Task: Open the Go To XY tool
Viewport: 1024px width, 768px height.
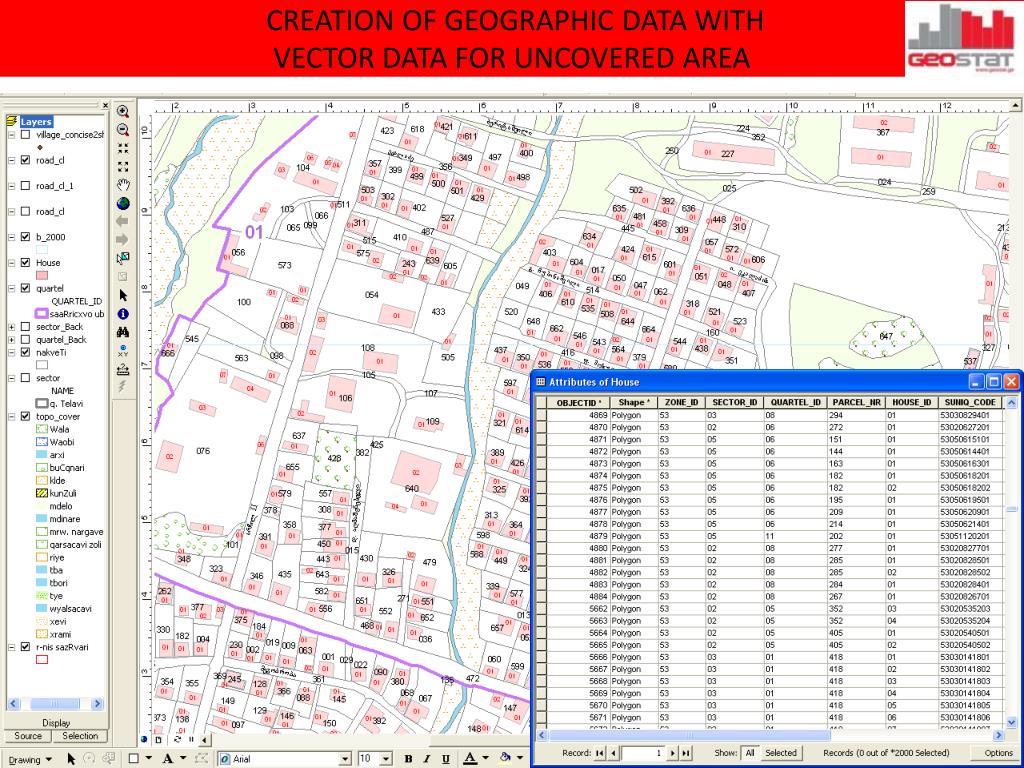Action: tap(123, 351)
